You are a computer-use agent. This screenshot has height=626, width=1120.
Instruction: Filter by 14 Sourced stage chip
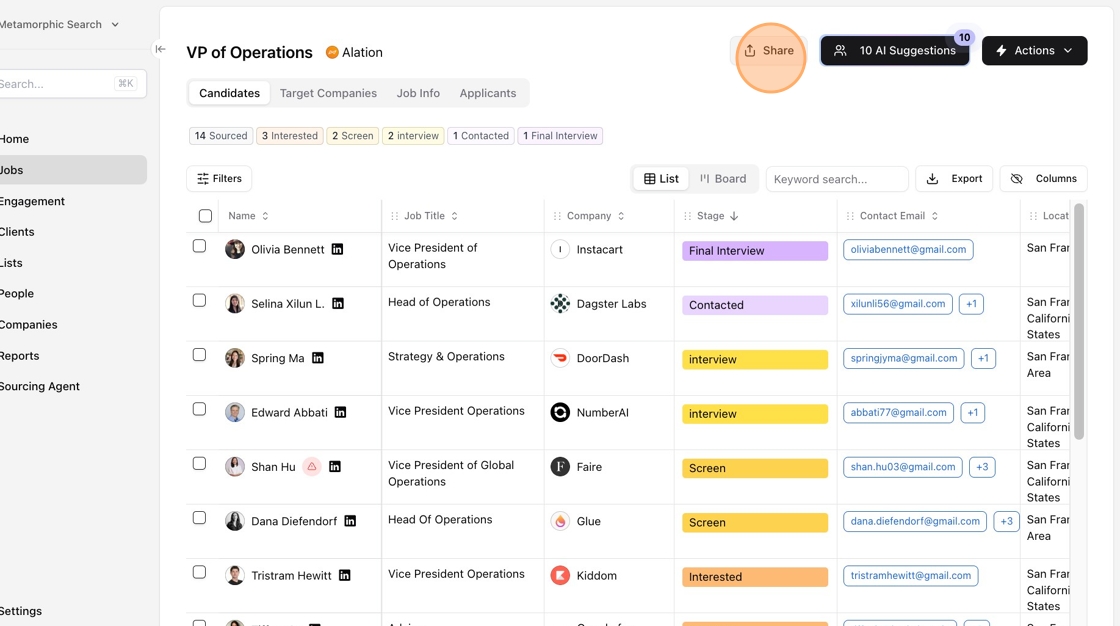[x=221, y=136]
